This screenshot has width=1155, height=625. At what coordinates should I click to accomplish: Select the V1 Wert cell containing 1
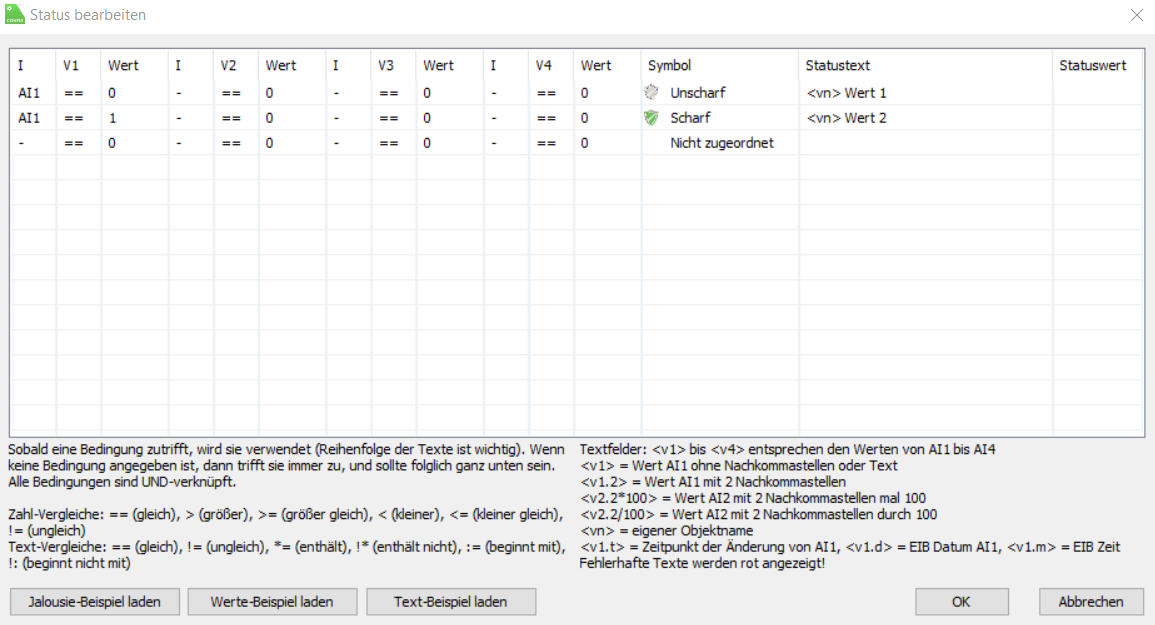pos(135,118)
